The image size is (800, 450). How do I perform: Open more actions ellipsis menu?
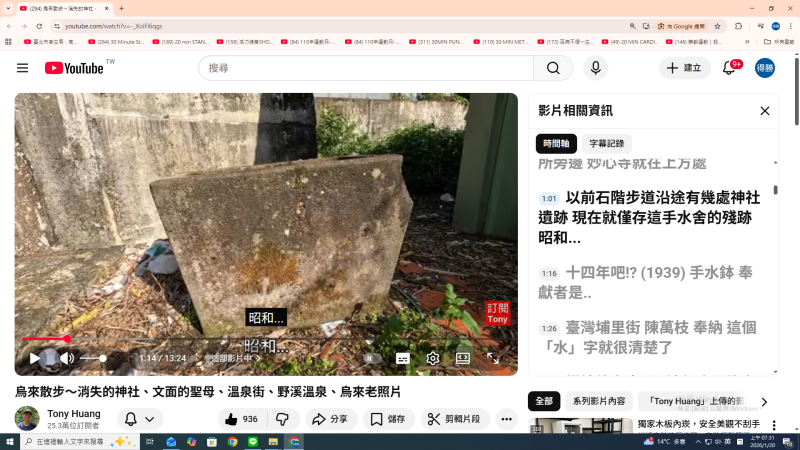[x=506, y=419]
